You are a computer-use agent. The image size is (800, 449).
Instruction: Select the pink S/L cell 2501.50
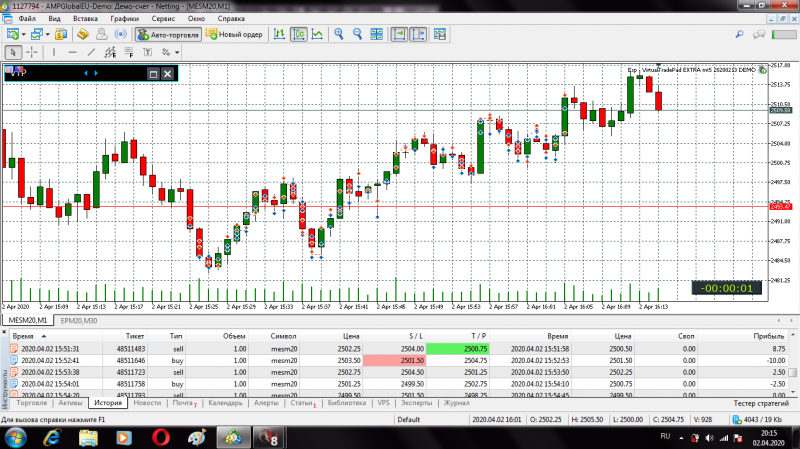click(394, 360)
